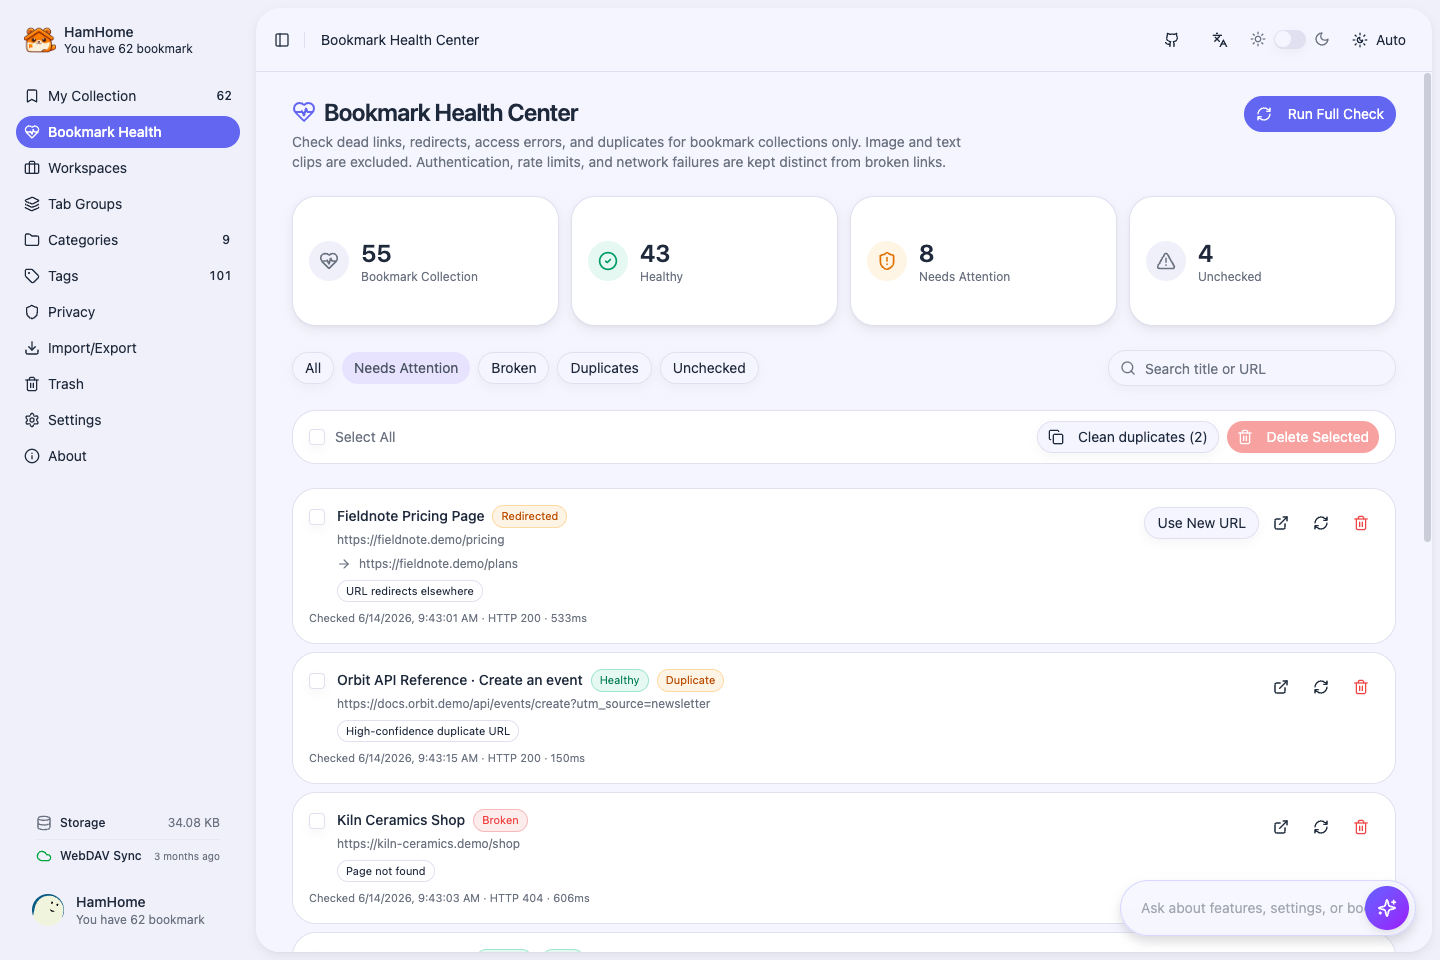Open Tab Groups in sidebar
Viewport: 1440px width, 960px height.
[128, 204]
